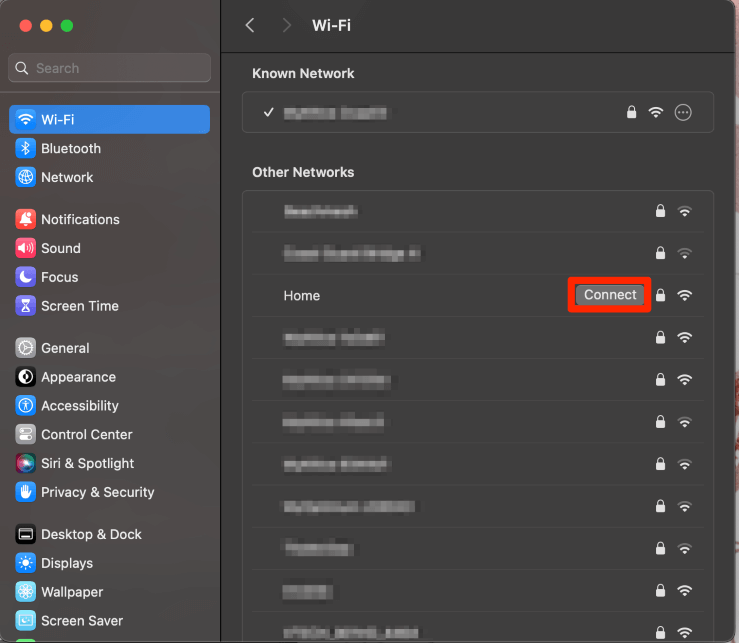739x643 pixels.
Task: Click the Appearance icon in sidebar
Action: (25, 377)
